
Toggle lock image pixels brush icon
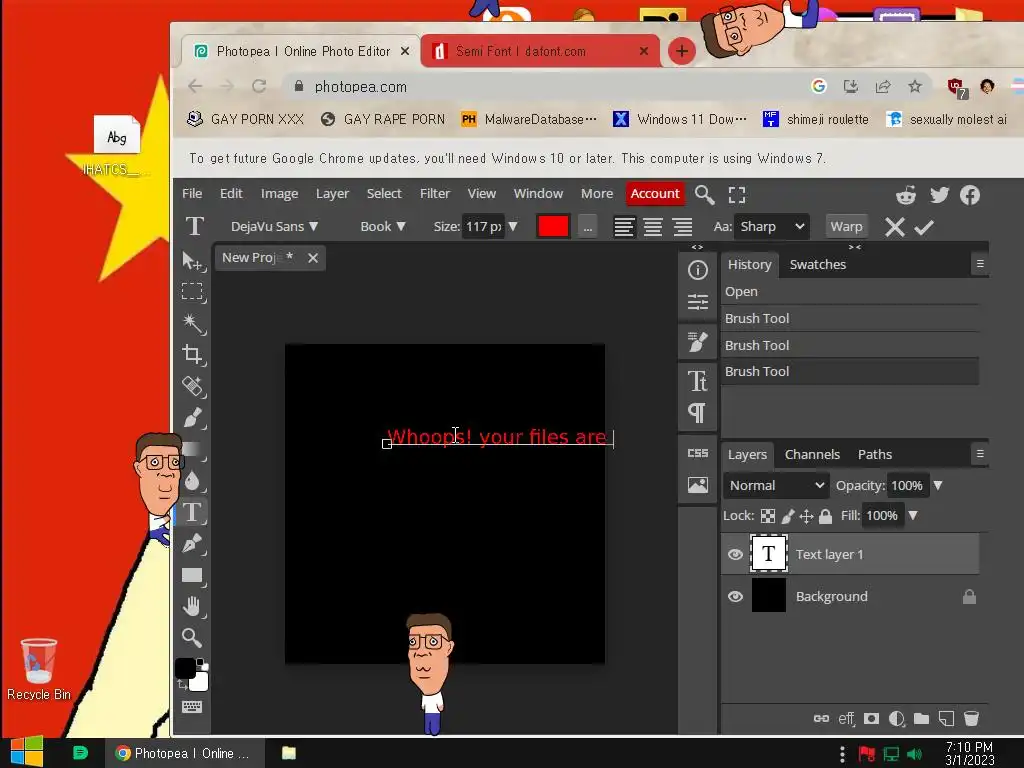click(x=788, y=516)
